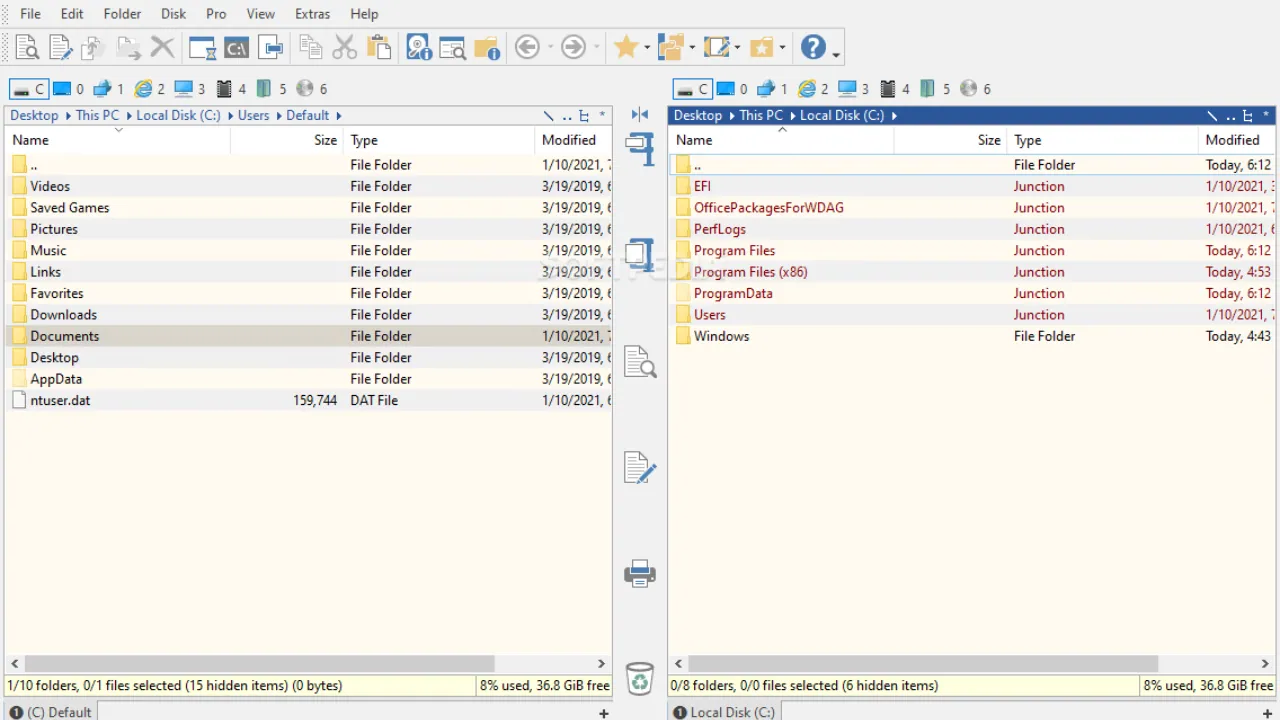Toggle folder tree icon in right pane header

[x=1248, y=116]
